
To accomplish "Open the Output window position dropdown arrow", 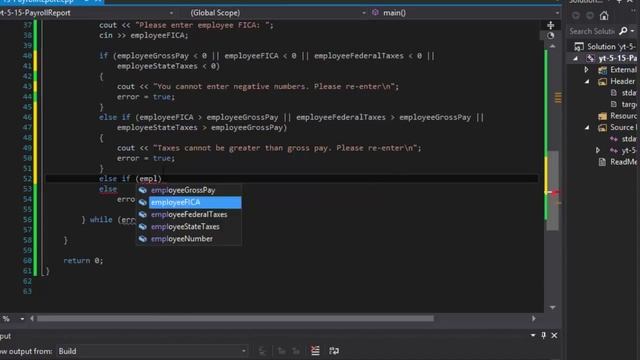I will coord(533,336).
